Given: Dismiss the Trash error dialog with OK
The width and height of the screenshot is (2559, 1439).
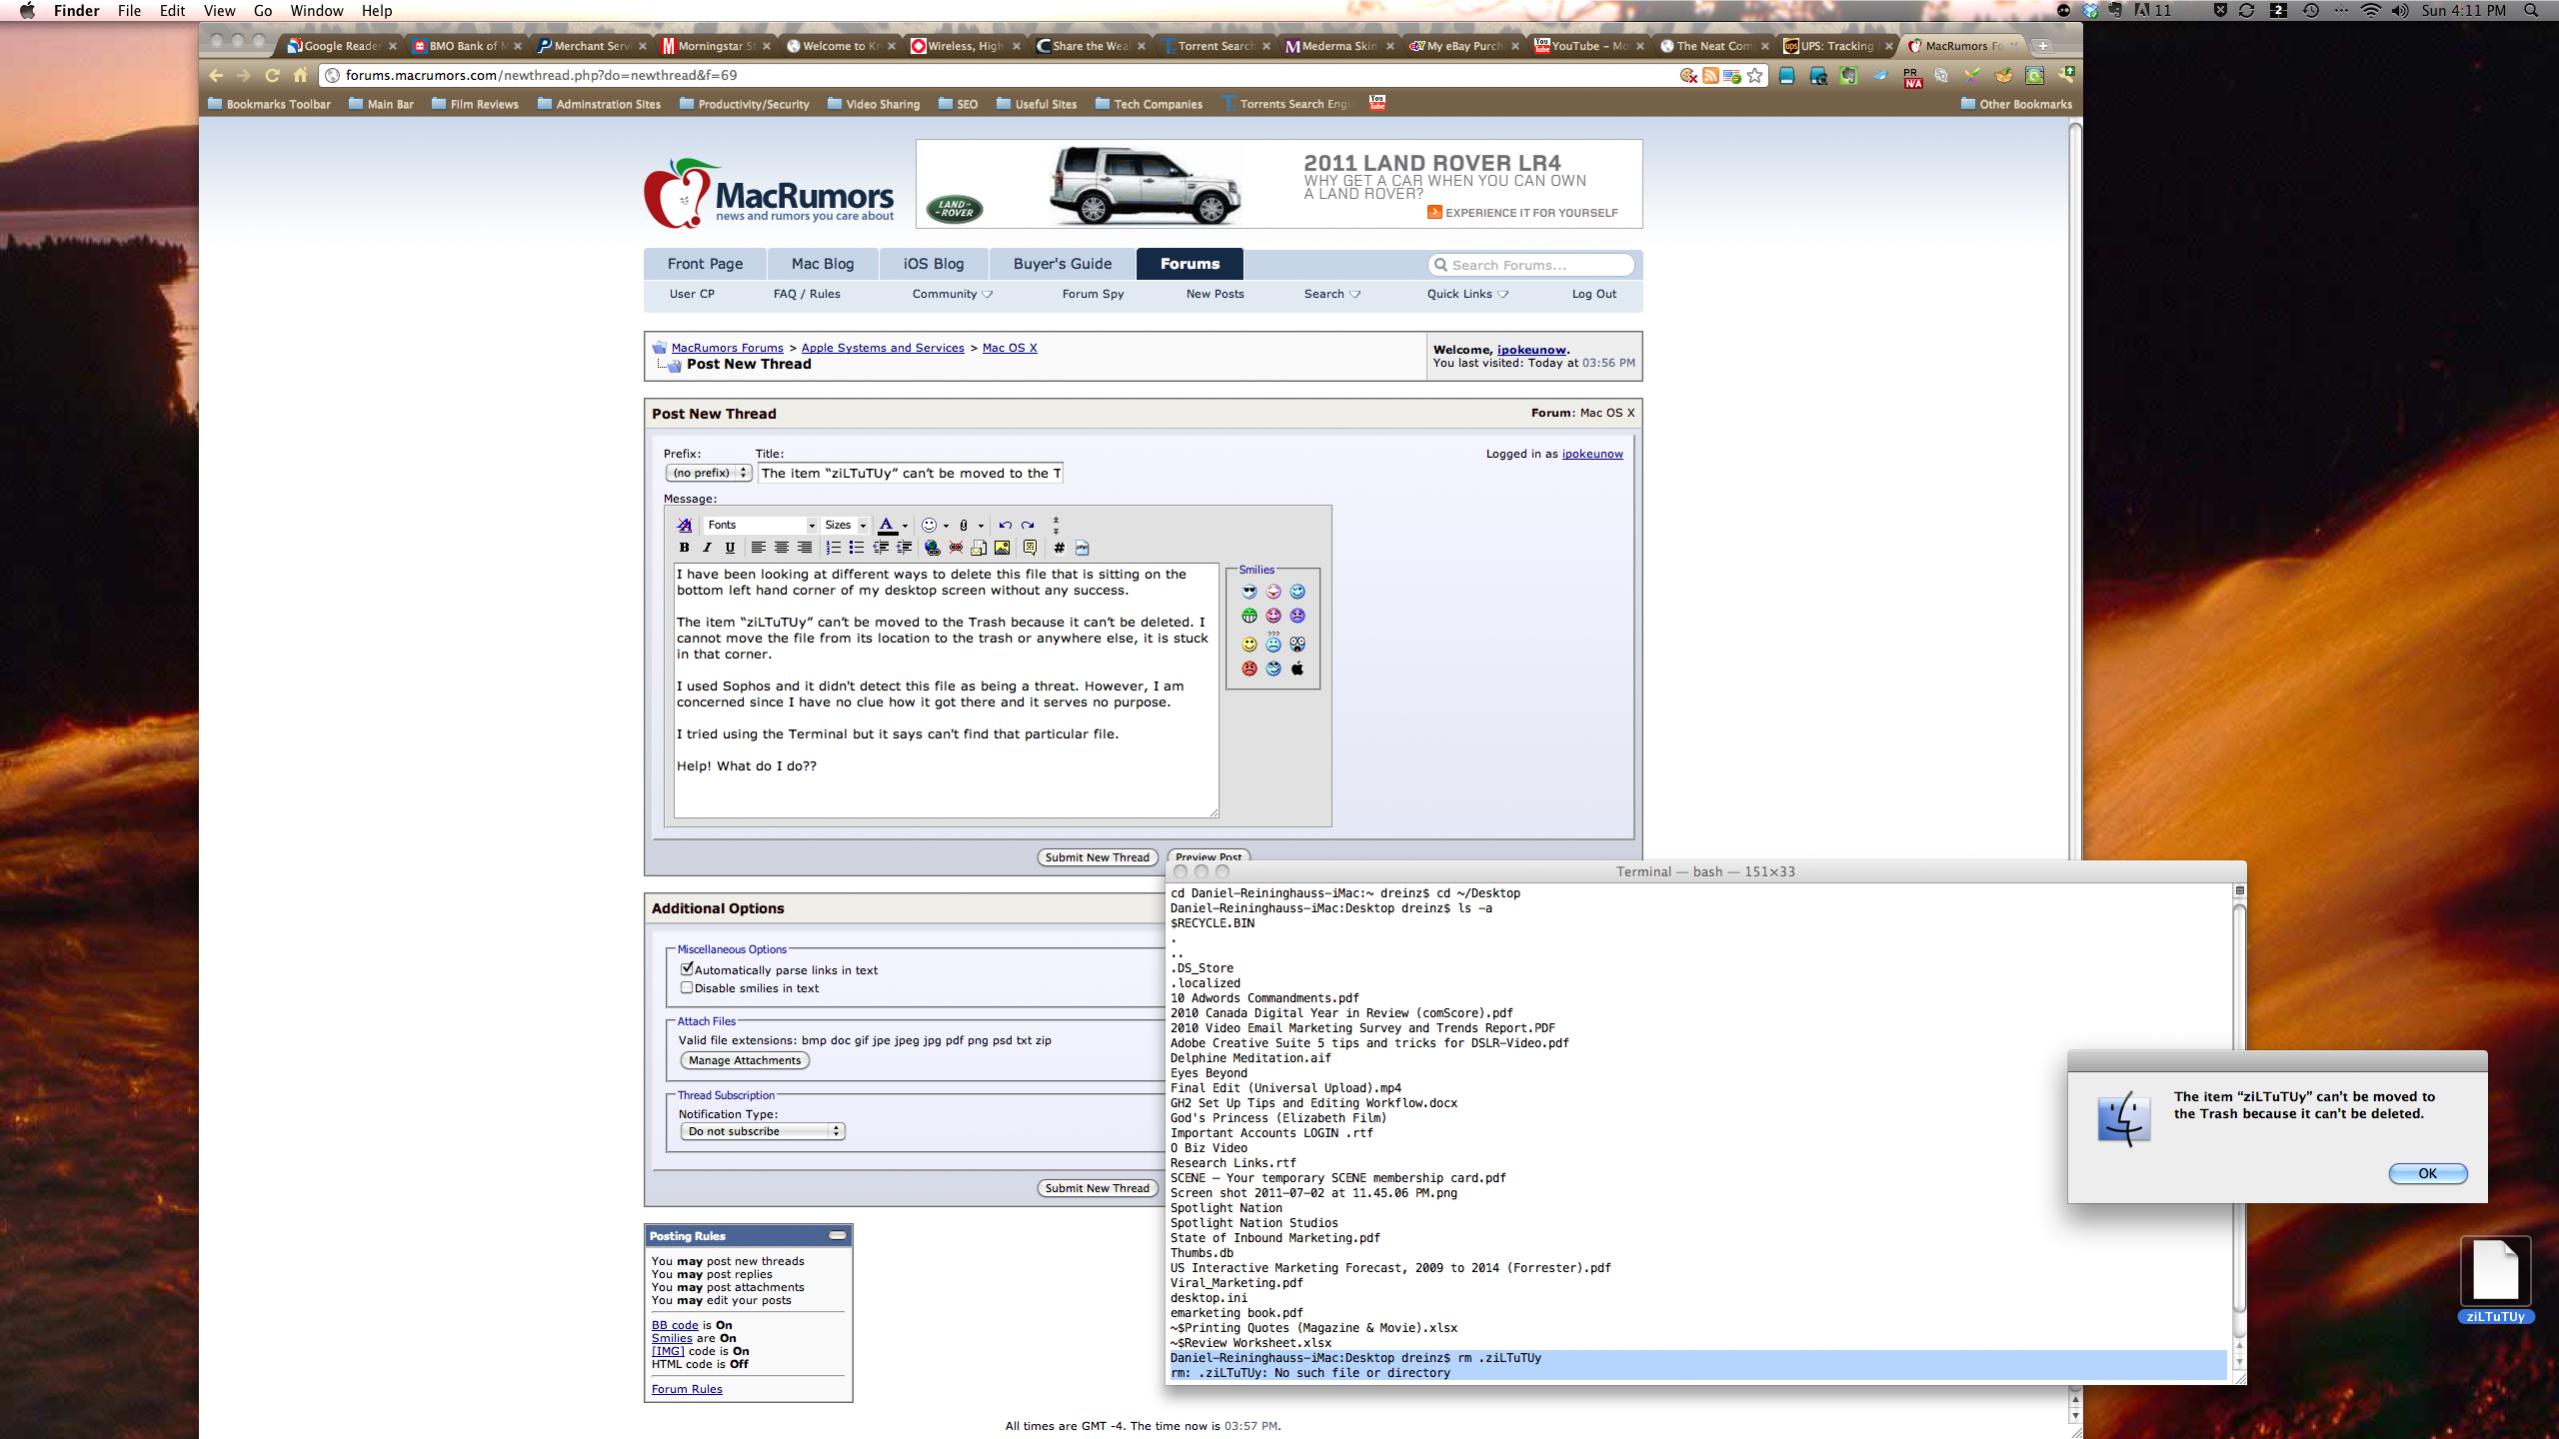Looking at the screenshot, I should 2427,1173.
